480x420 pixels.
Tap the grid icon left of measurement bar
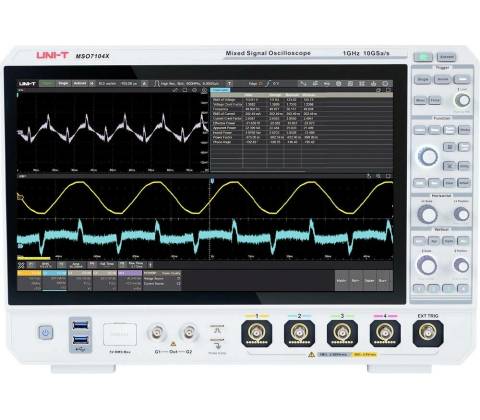coord(21,265)
